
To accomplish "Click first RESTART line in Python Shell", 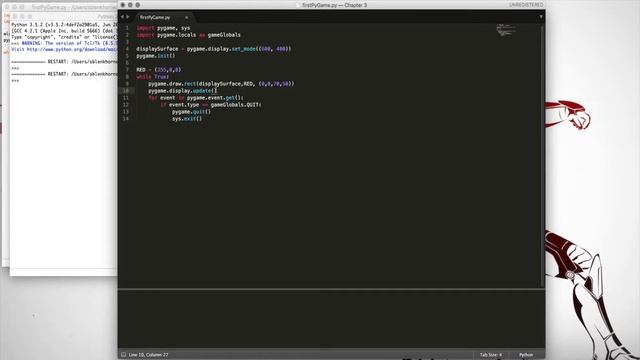I will coord(64,62).
